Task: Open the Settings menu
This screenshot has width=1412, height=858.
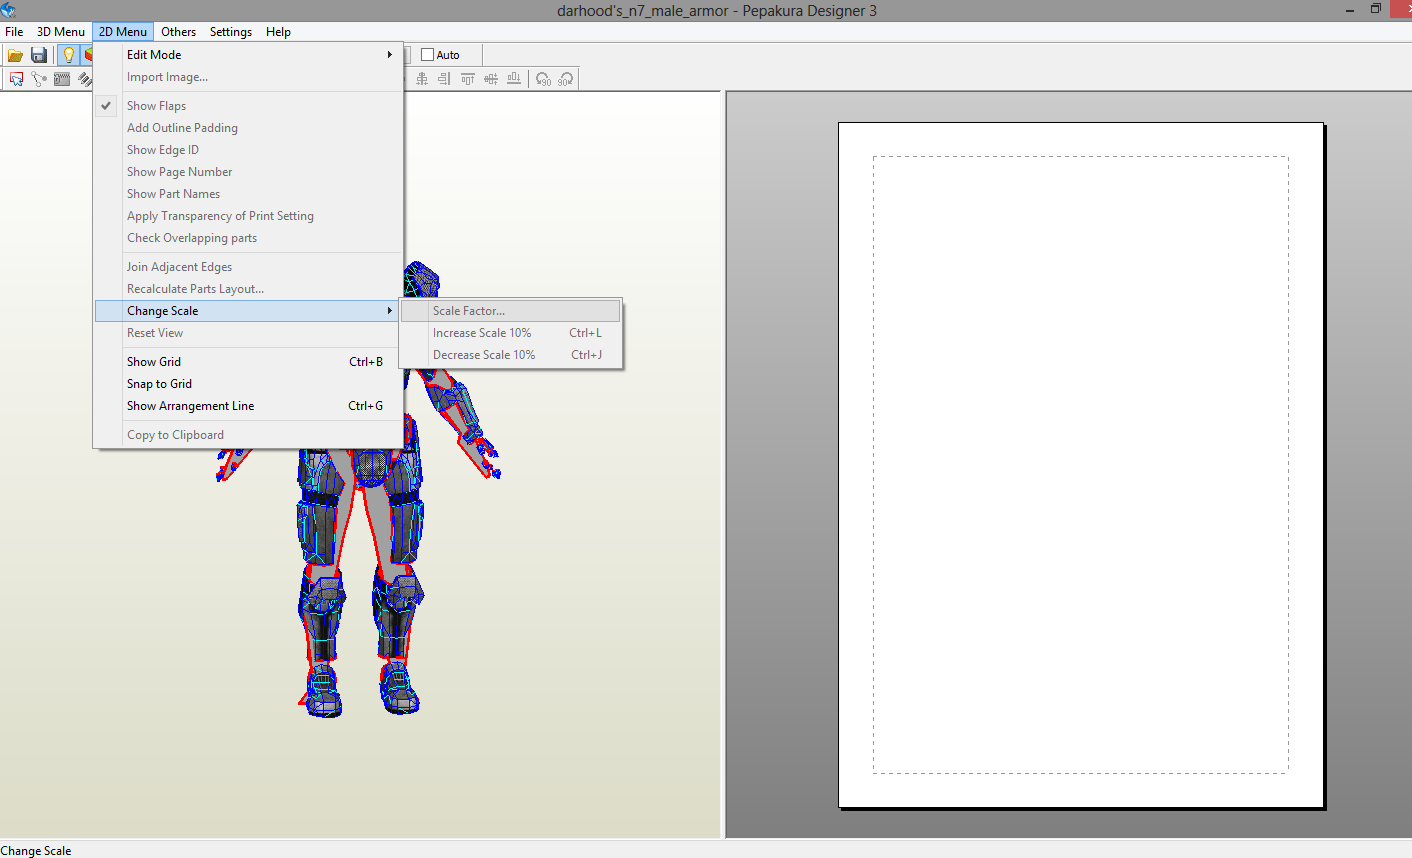Action: 231,32
